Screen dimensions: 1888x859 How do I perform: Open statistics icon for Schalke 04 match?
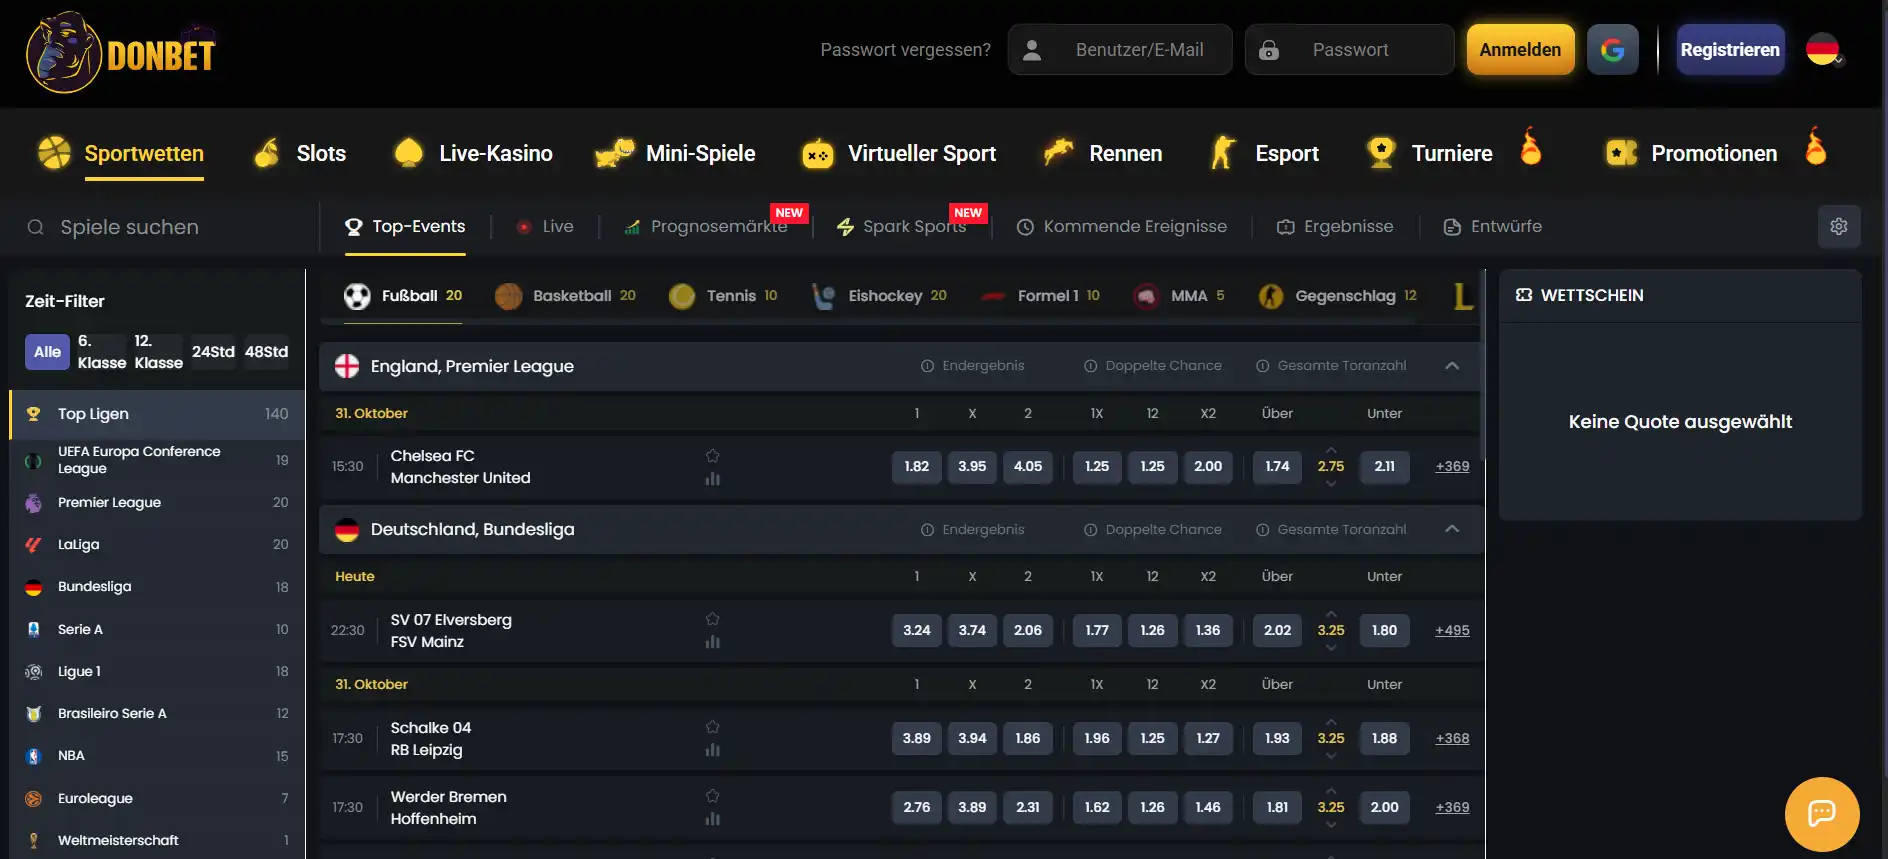tap(712, 750)
